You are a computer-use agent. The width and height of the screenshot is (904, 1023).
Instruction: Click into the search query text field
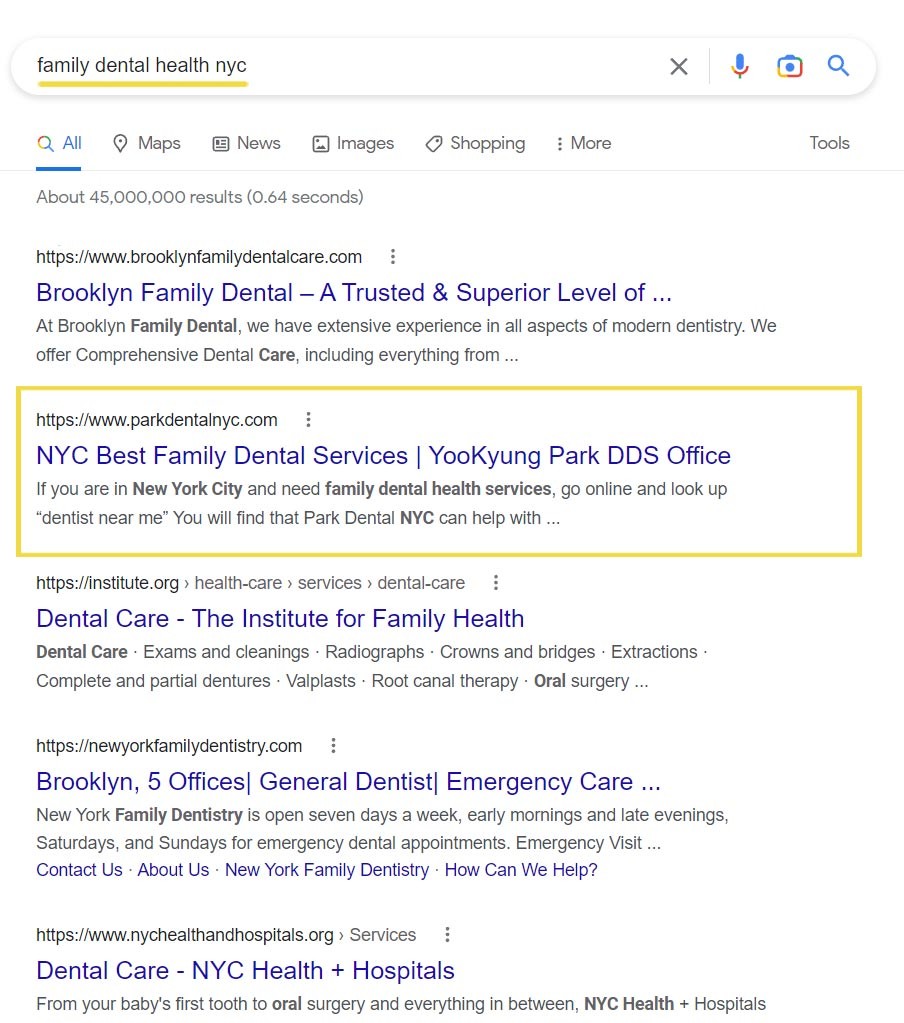tap(400, 67)
